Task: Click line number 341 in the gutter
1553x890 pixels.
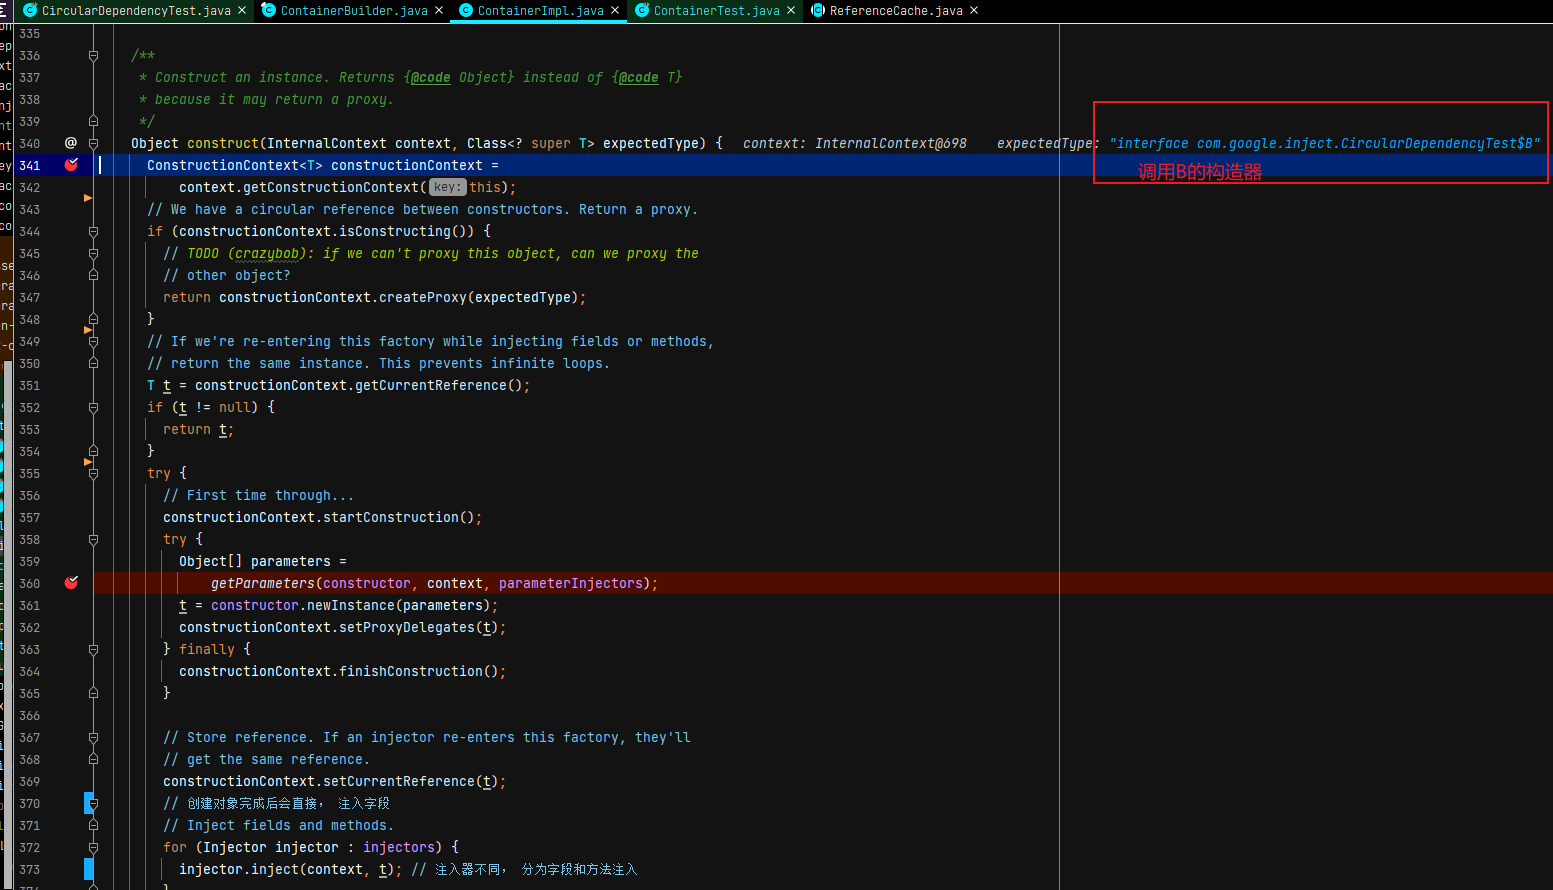Action: [30, 165]
